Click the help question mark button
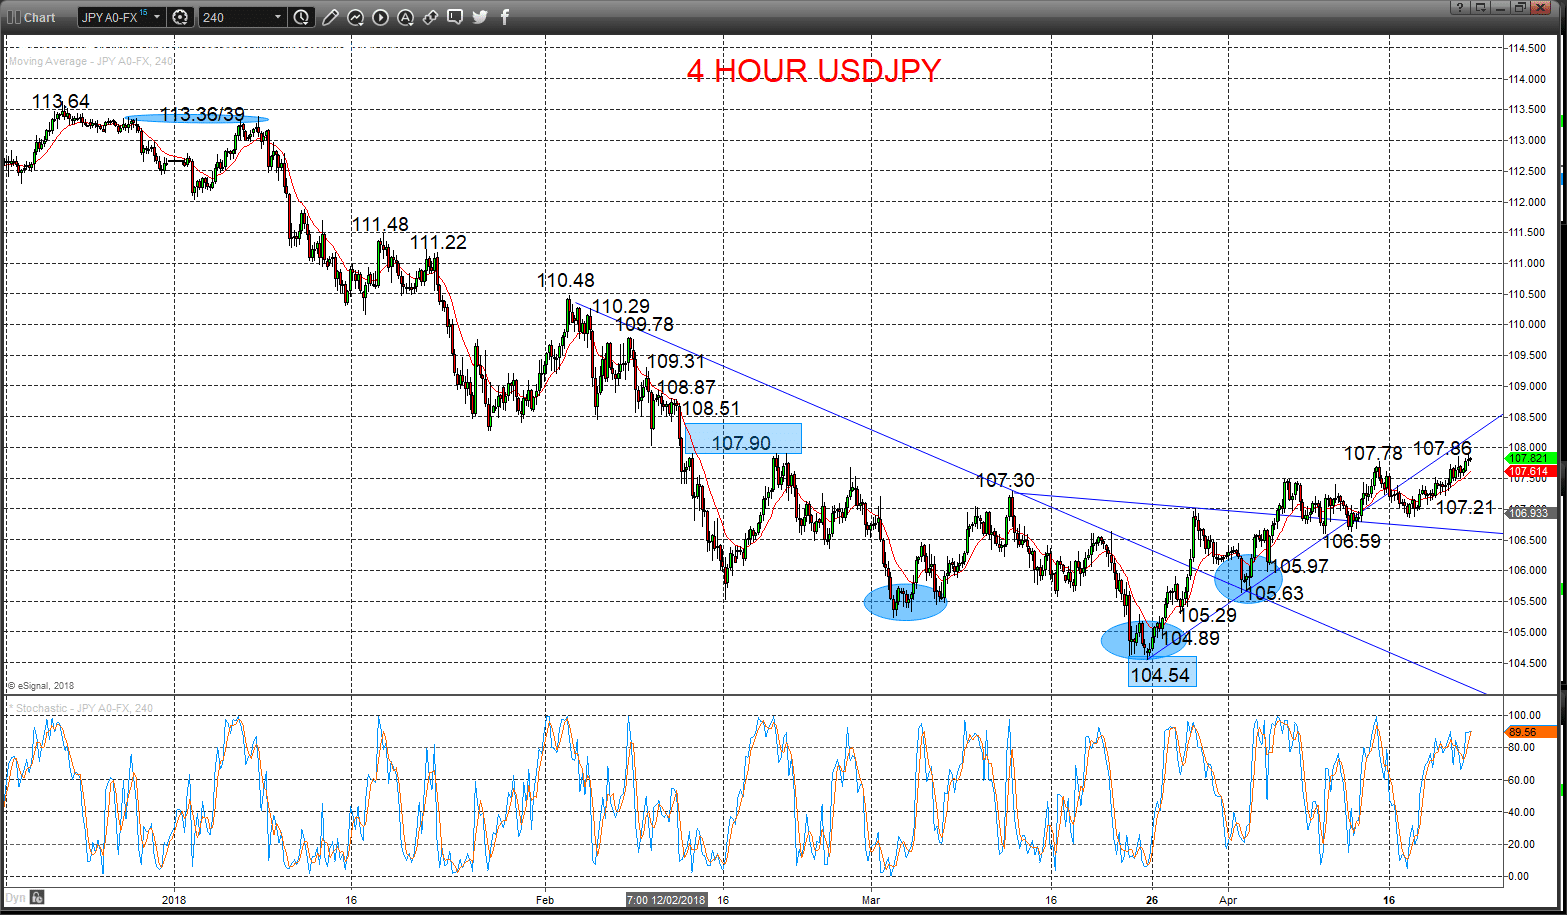The height and width of the screenshot is (915, 1567). pyautogui.click(x=1461, y=7)
